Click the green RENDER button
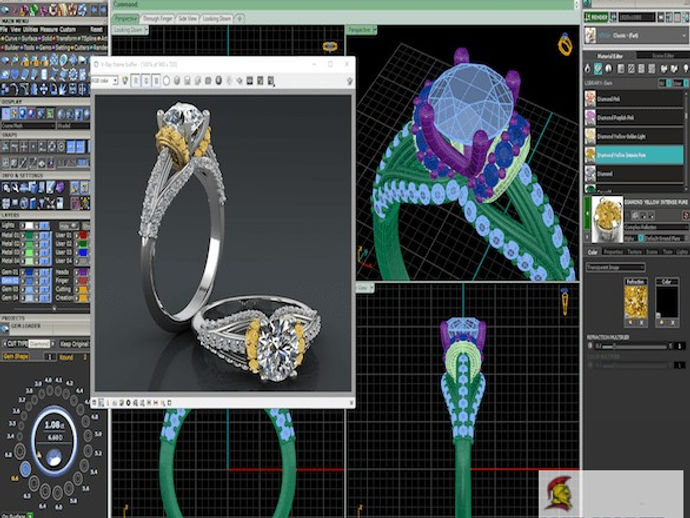Viewport: 690px width, 518px height. pyautogui.click(x=596, y=17)
